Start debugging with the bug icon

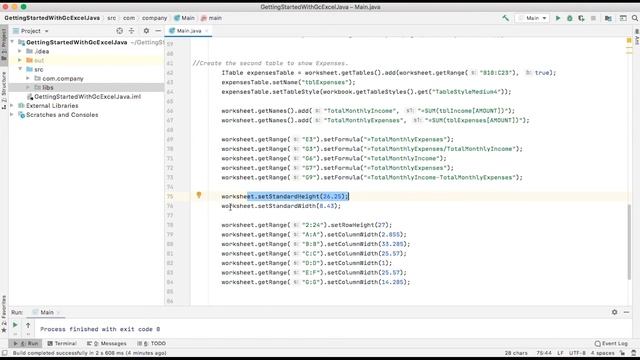click(x=569, y=18)
